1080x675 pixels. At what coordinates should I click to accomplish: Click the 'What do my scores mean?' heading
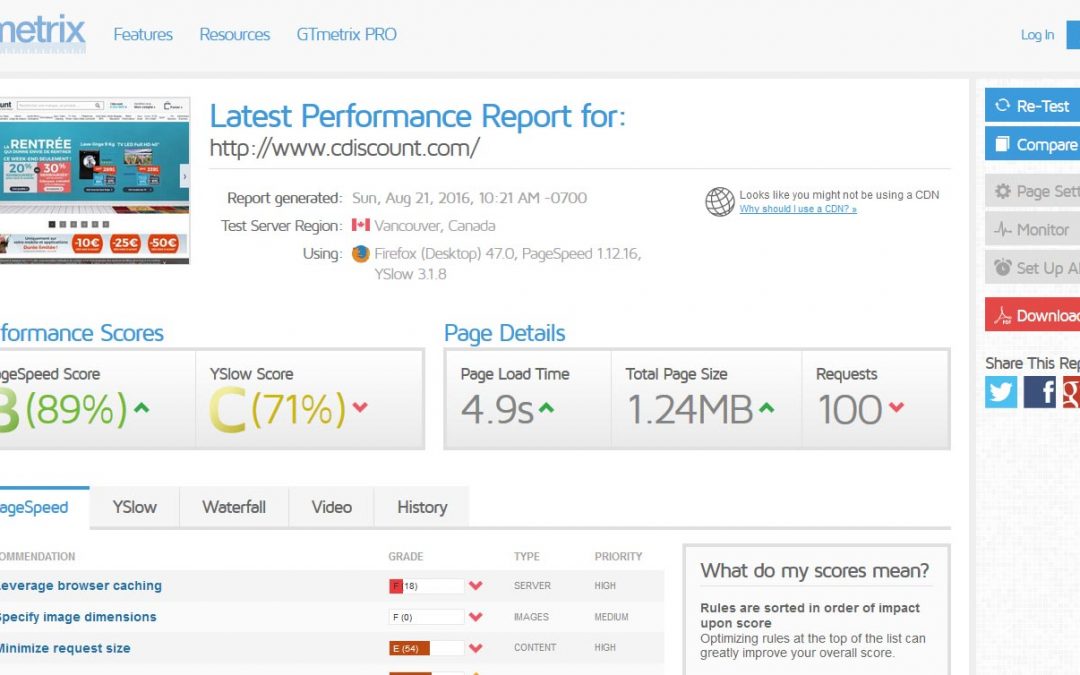point(815,570)
